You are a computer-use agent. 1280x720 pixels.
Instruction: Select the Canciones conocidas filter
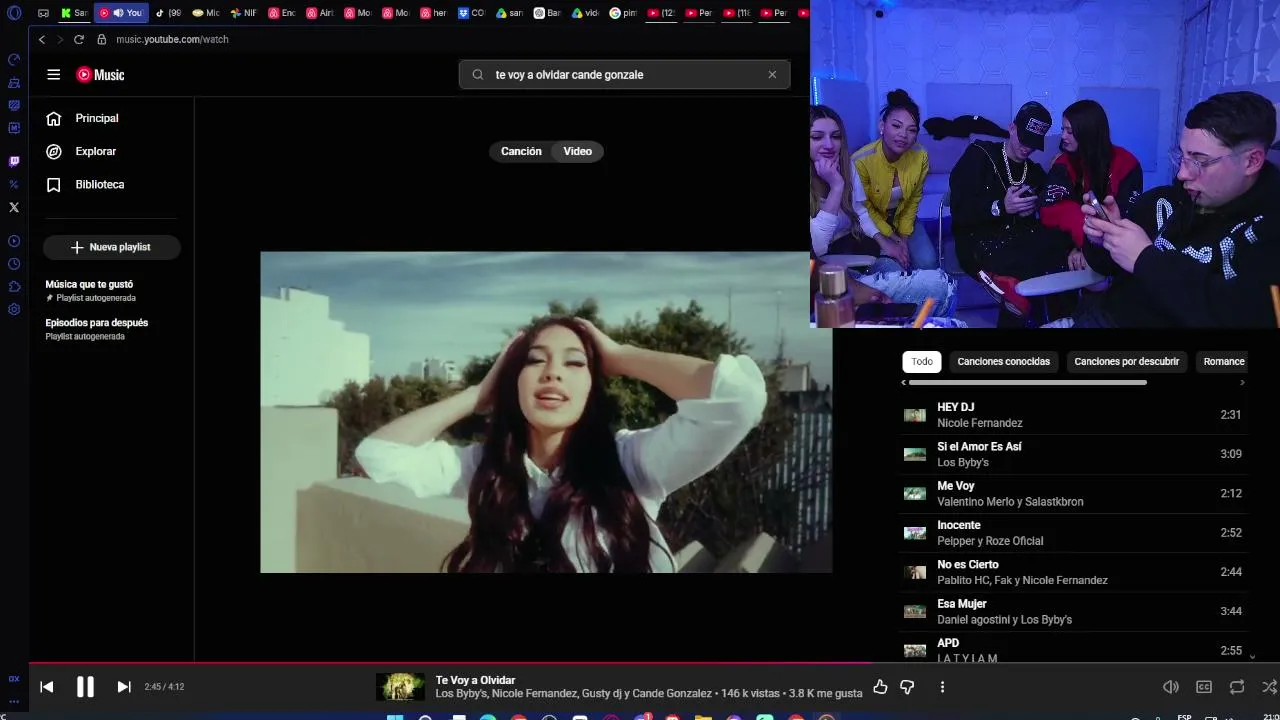[1003, 362]
